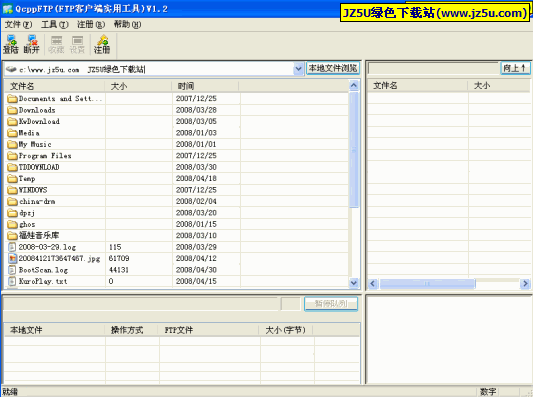Viewport: 533px width, 397px height.
Task: Open the 注册(R) menu
Action: coord(91,24)
